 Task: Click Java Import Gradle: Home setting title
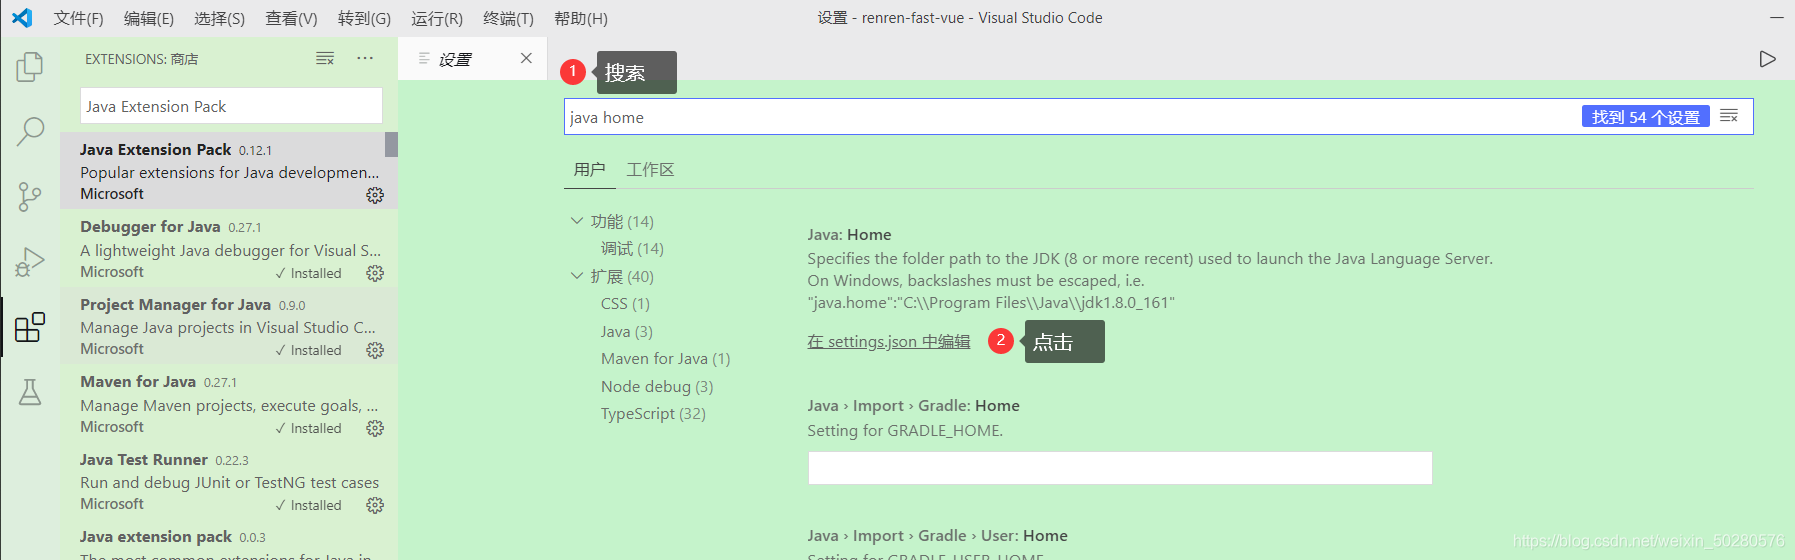(913, 405)
